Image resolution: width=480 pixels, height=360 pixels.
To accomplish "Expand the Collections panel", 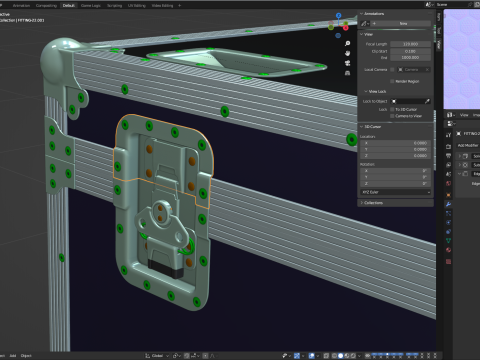I will pos(362,203).
